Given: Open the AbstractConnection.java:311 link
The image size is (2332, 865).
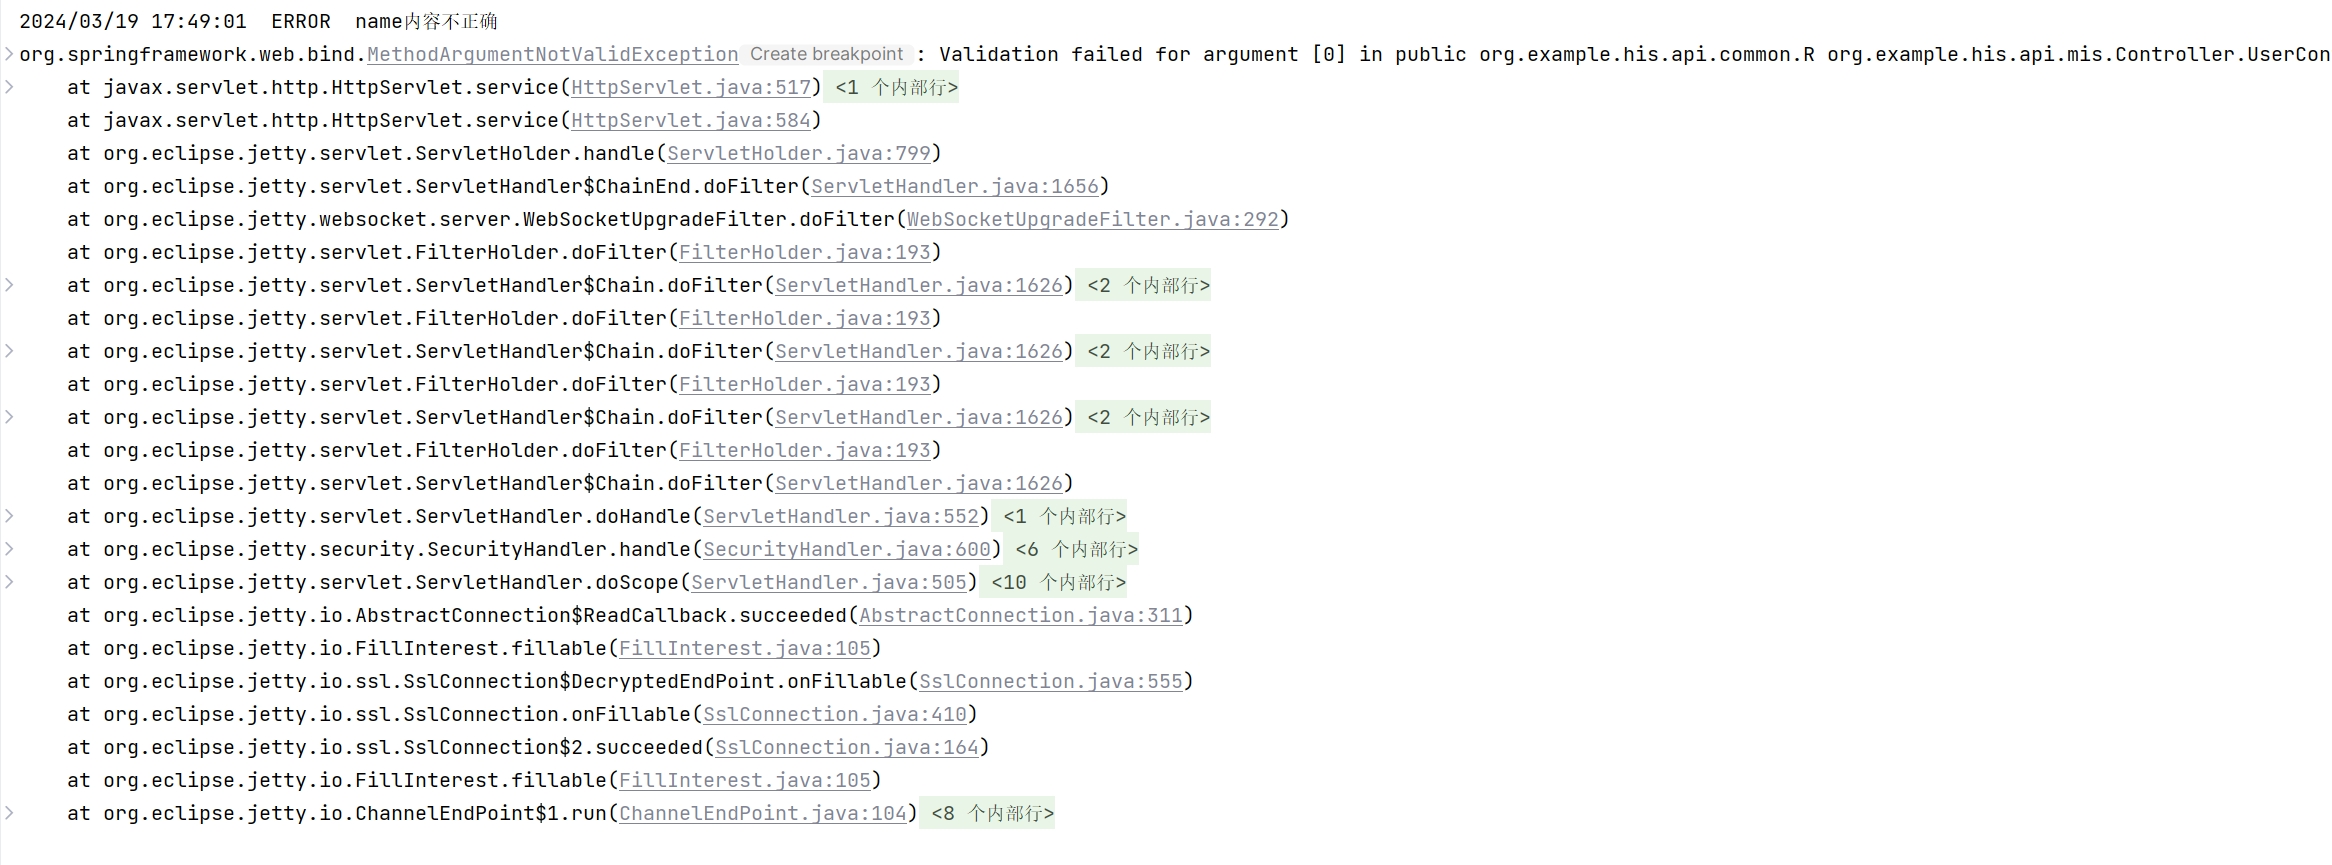Looking at the screenshot, I should point(1021,615).
